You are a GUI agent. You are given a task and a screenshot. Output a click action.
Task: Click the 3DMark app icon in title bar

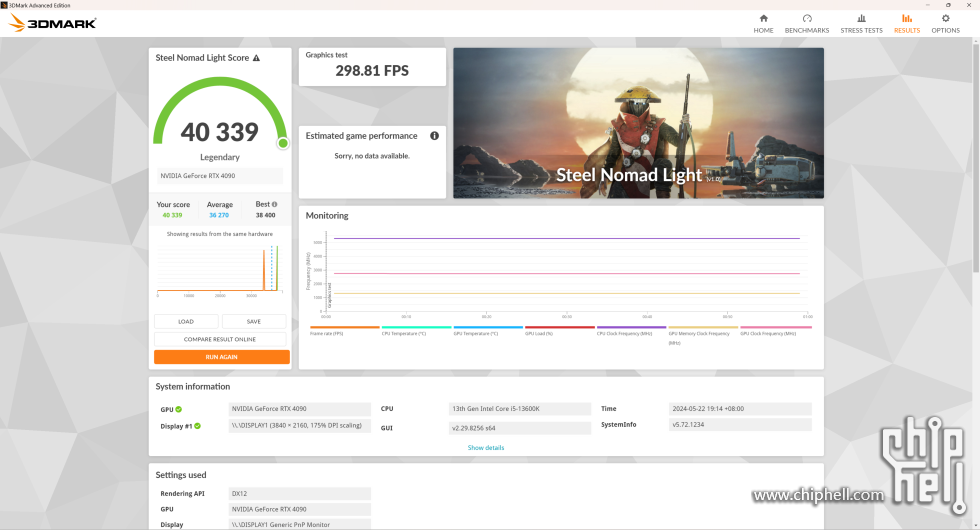click(x=4, y=5)
